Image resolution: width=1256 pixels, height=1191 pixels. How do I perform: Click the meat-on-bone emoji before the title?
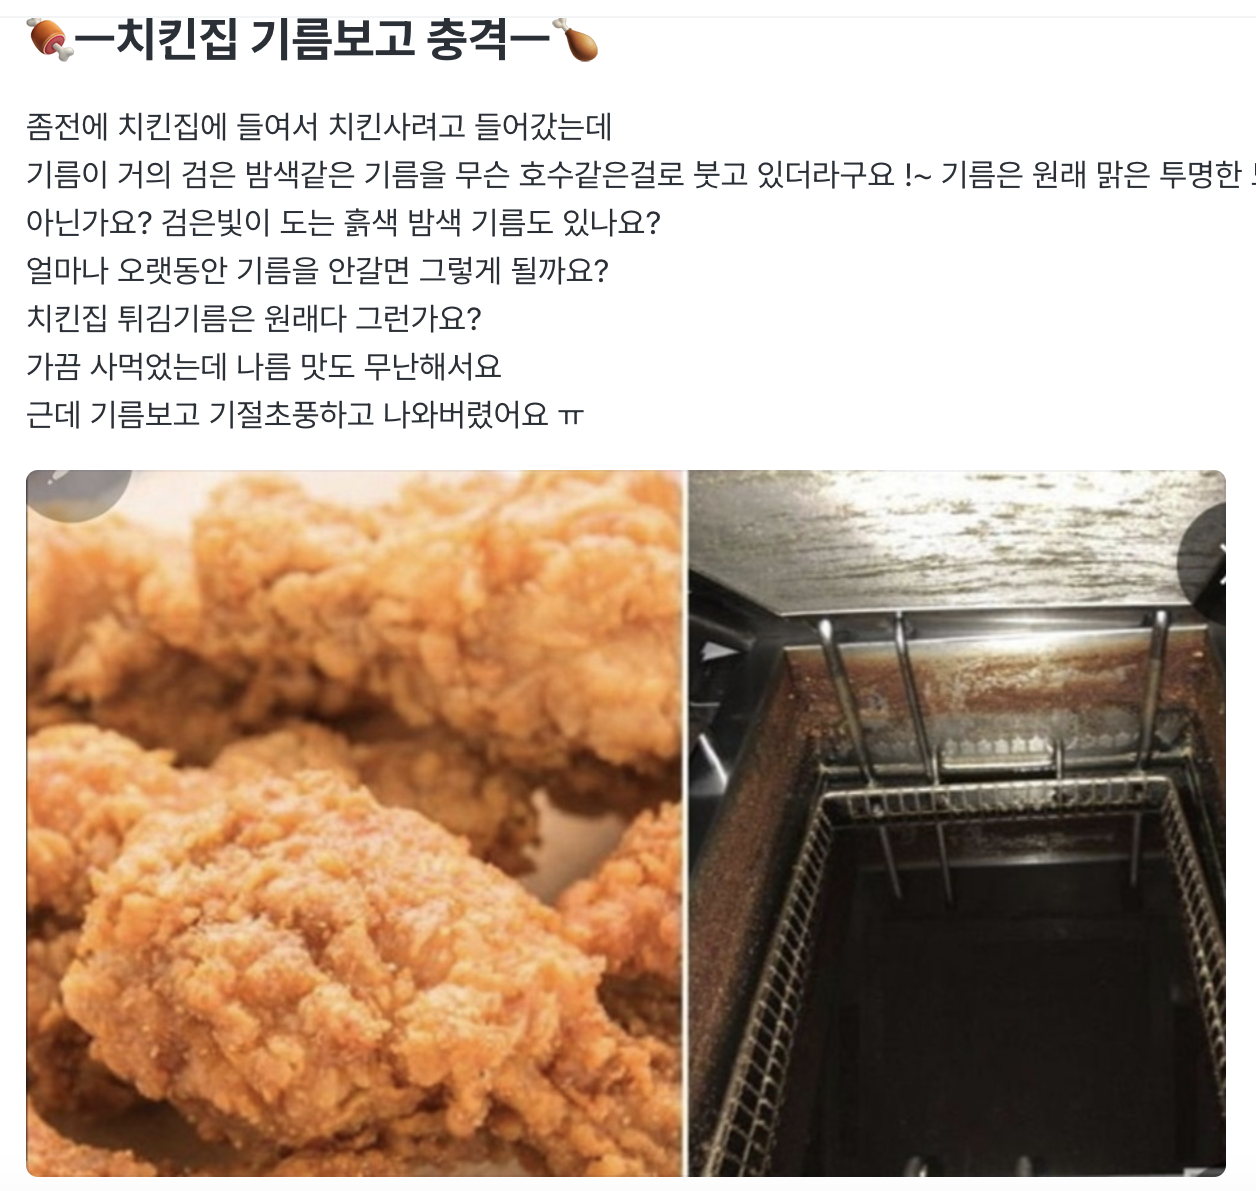(x=50, y=41)
